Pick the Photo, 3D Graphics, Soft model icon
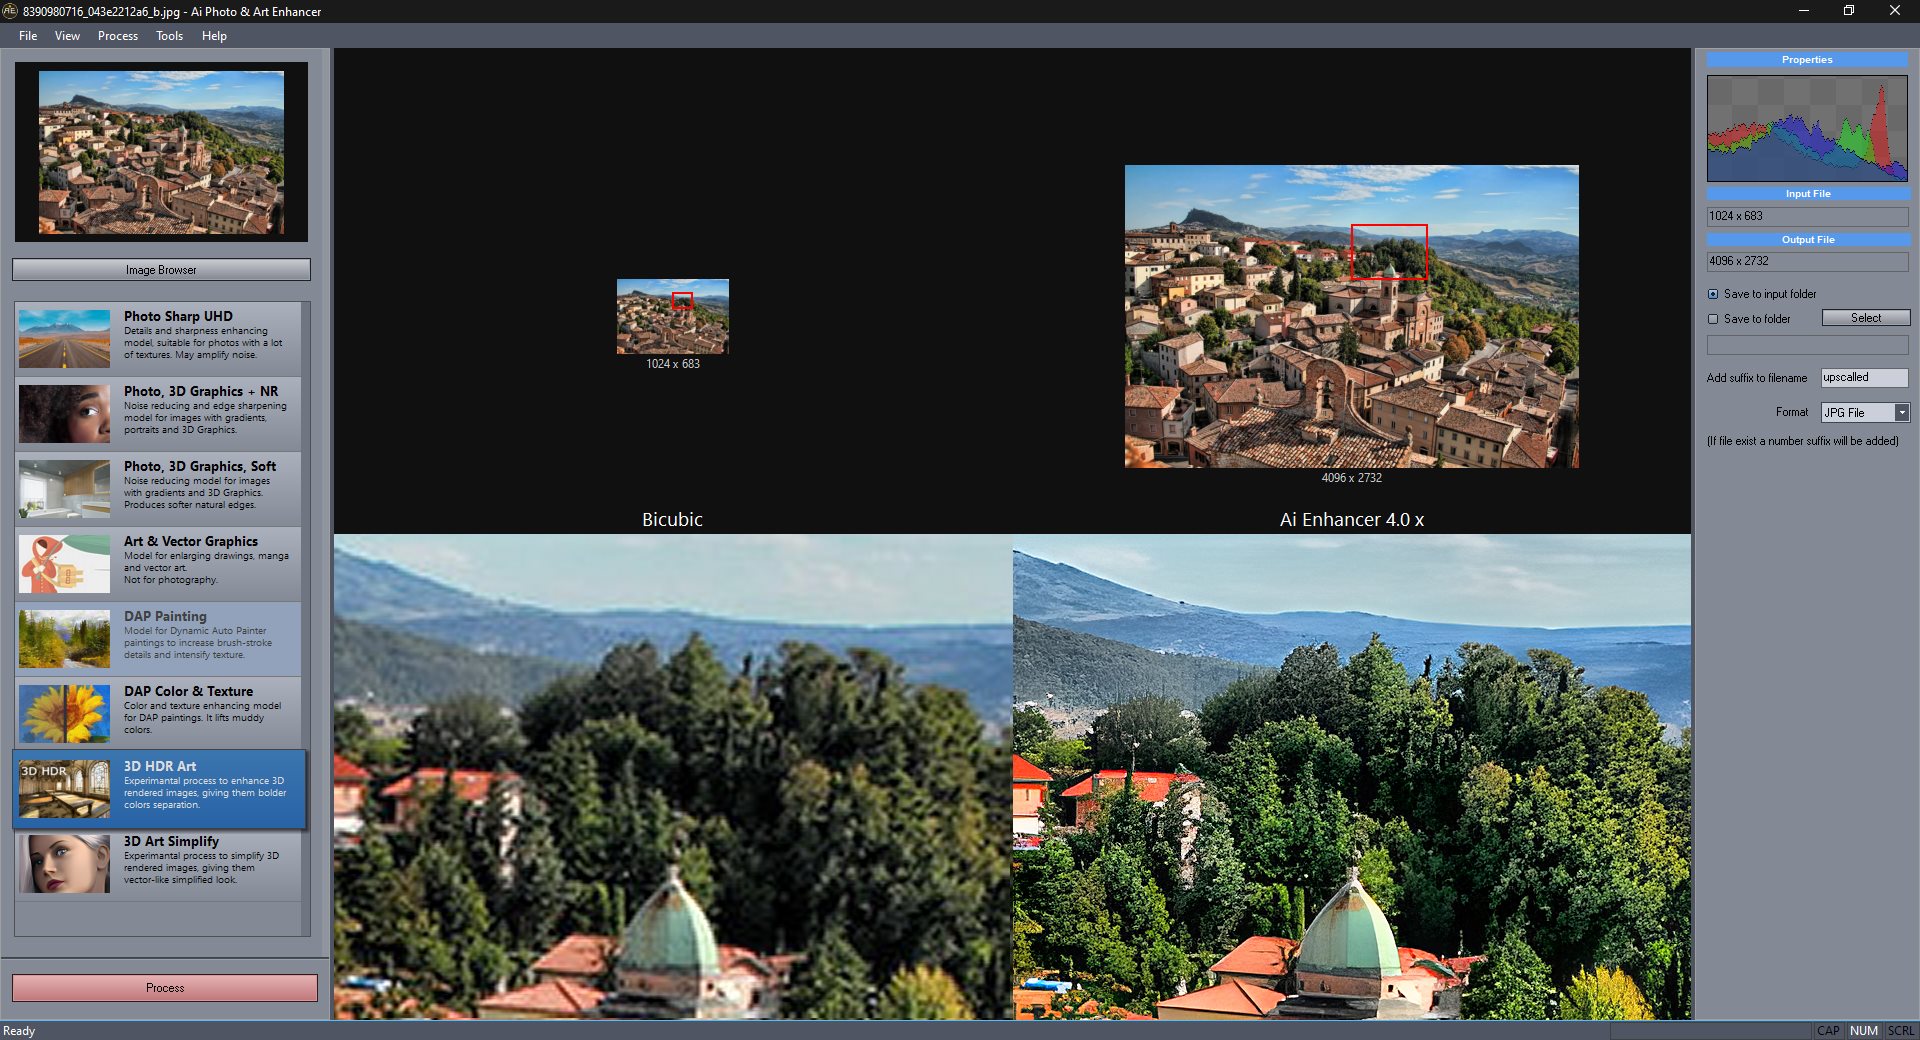Image resolution: width=1920 pixels, height=1040 pixels. point(64,488)
